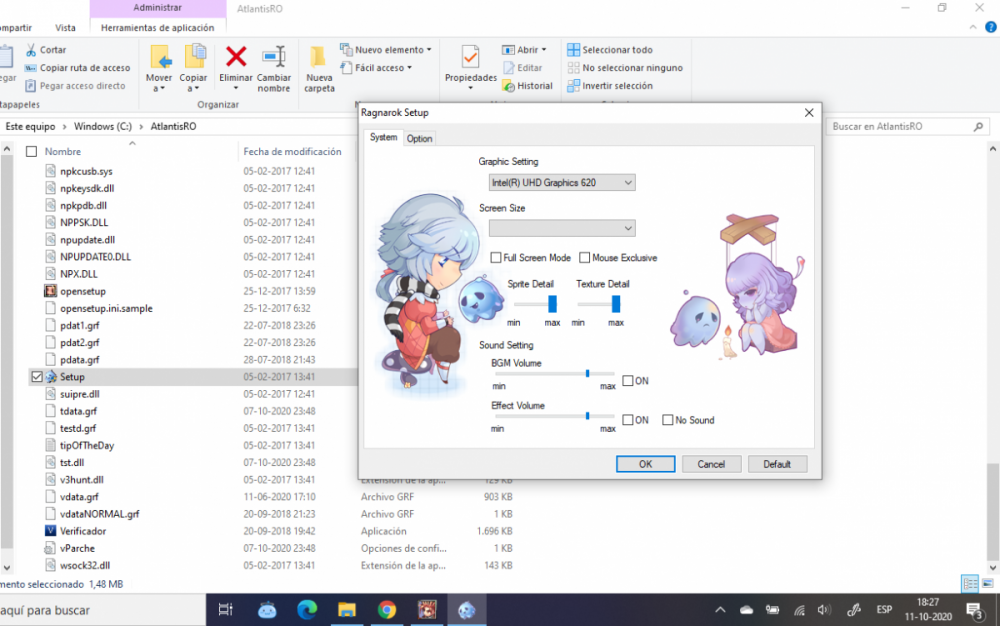The width and height of the screenshot is (1000, 626).
Task: Click the Eliminar red X icon
Action: 236,57
